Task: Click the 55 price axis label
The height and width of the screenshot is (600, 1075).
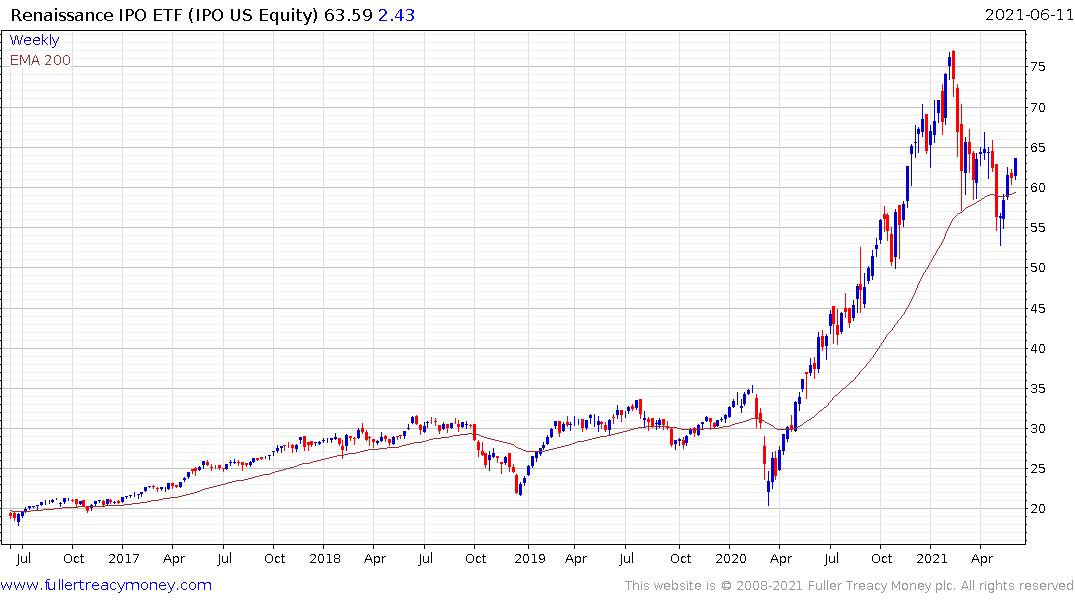Action: click(1037, 228)
